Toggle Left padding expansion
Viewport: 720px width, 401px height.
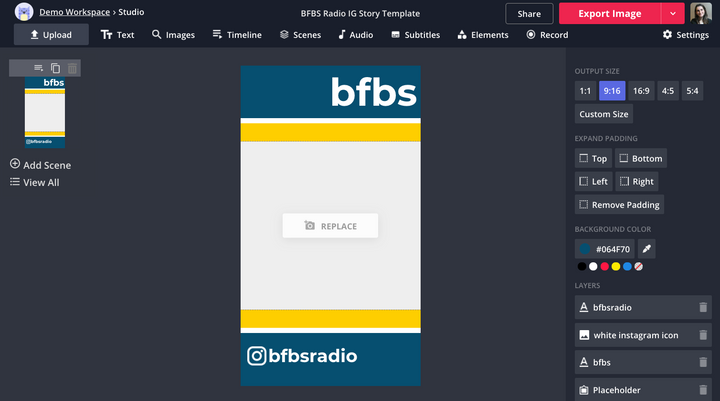pos(593,181)
